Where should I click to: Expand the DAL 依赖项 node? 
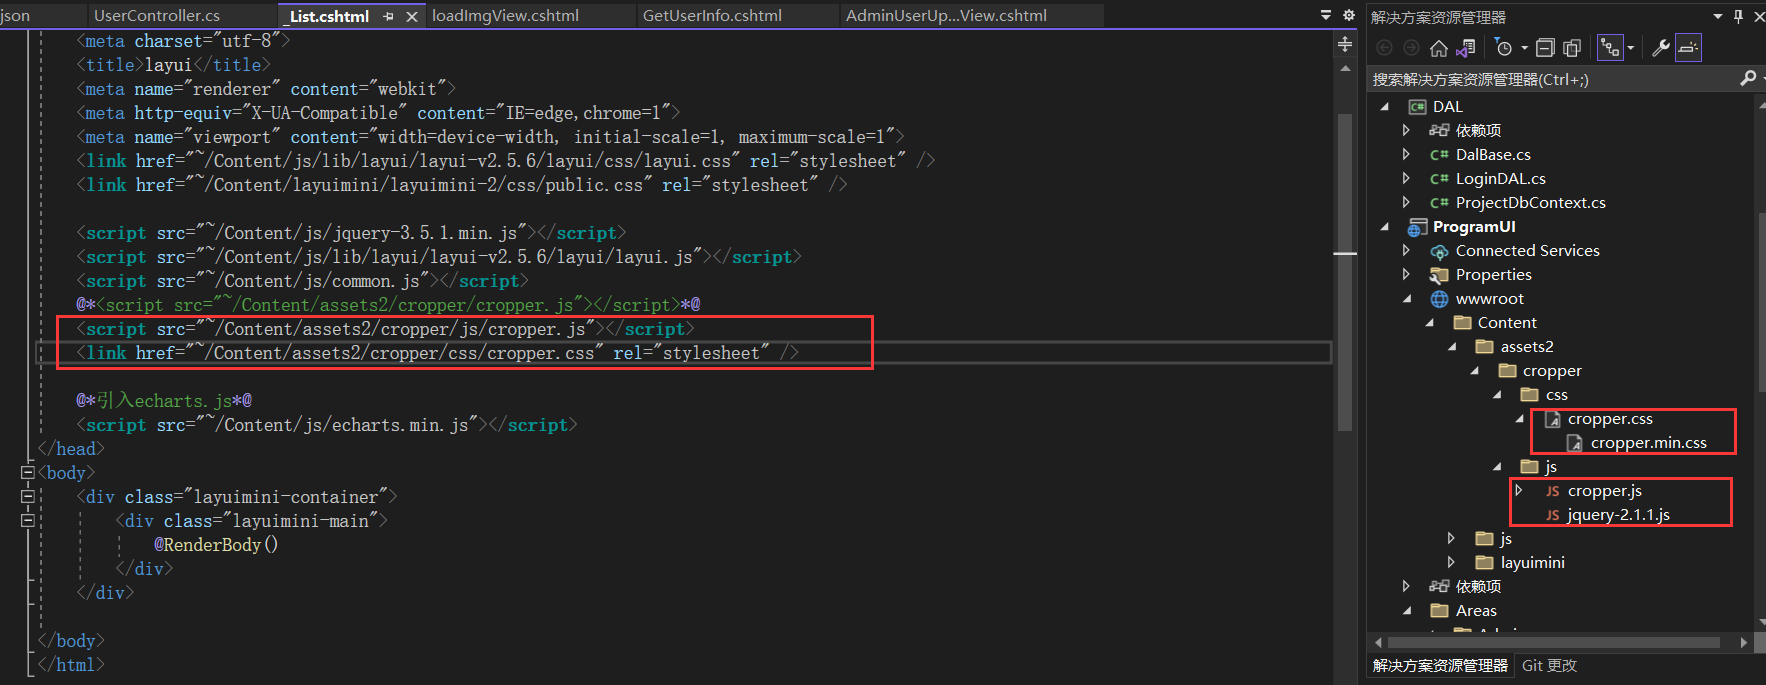pyautogui.click(x=1406, y=130)
